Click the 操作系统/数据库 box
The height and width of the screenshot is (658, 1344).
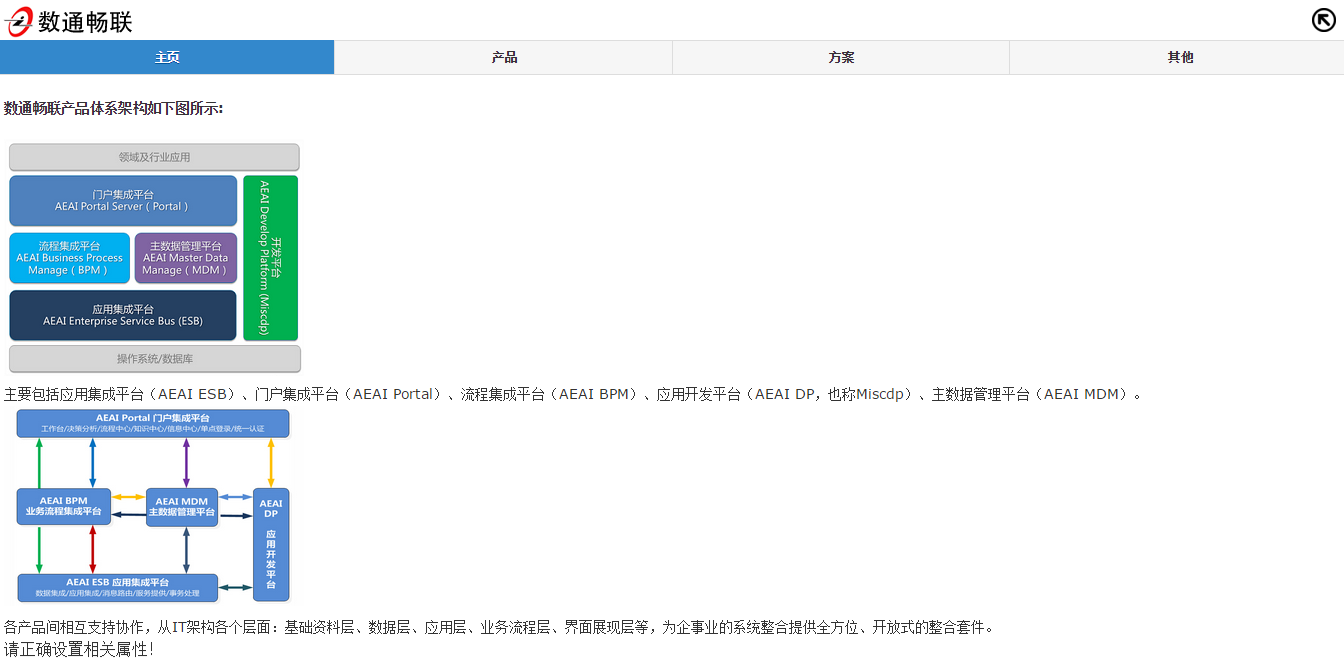pos(155,359)
